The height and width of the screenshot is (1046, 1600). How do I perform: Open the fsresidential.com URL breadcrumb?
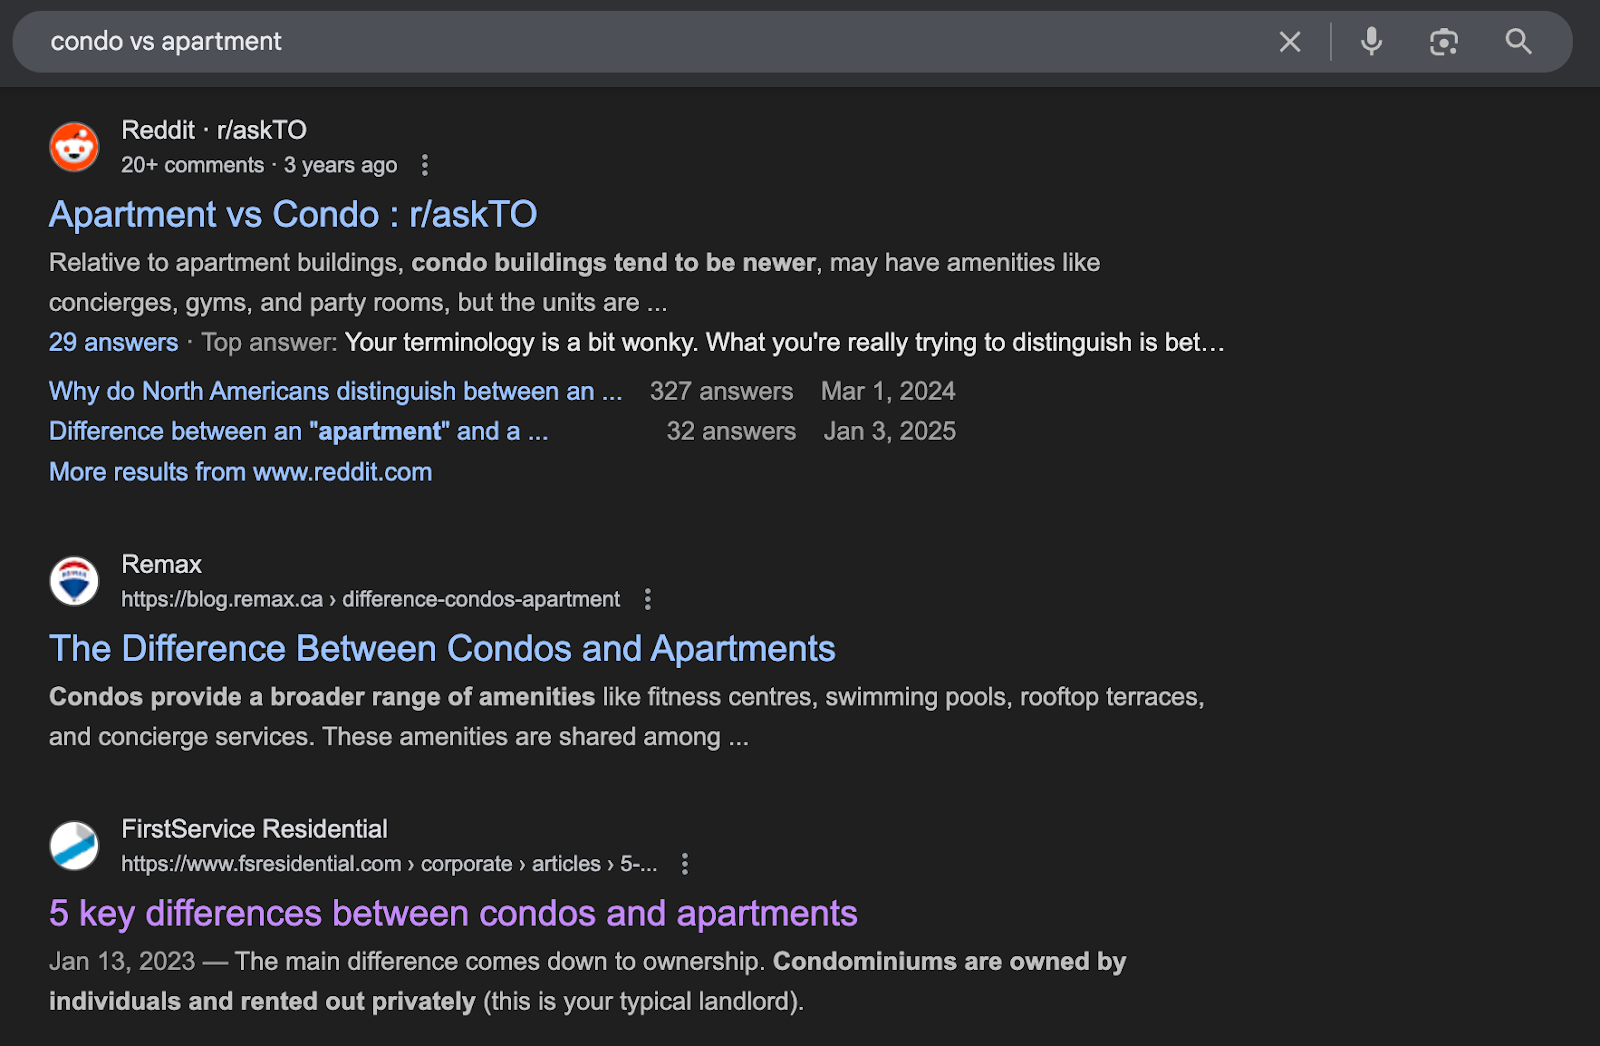tap(389, 864)
